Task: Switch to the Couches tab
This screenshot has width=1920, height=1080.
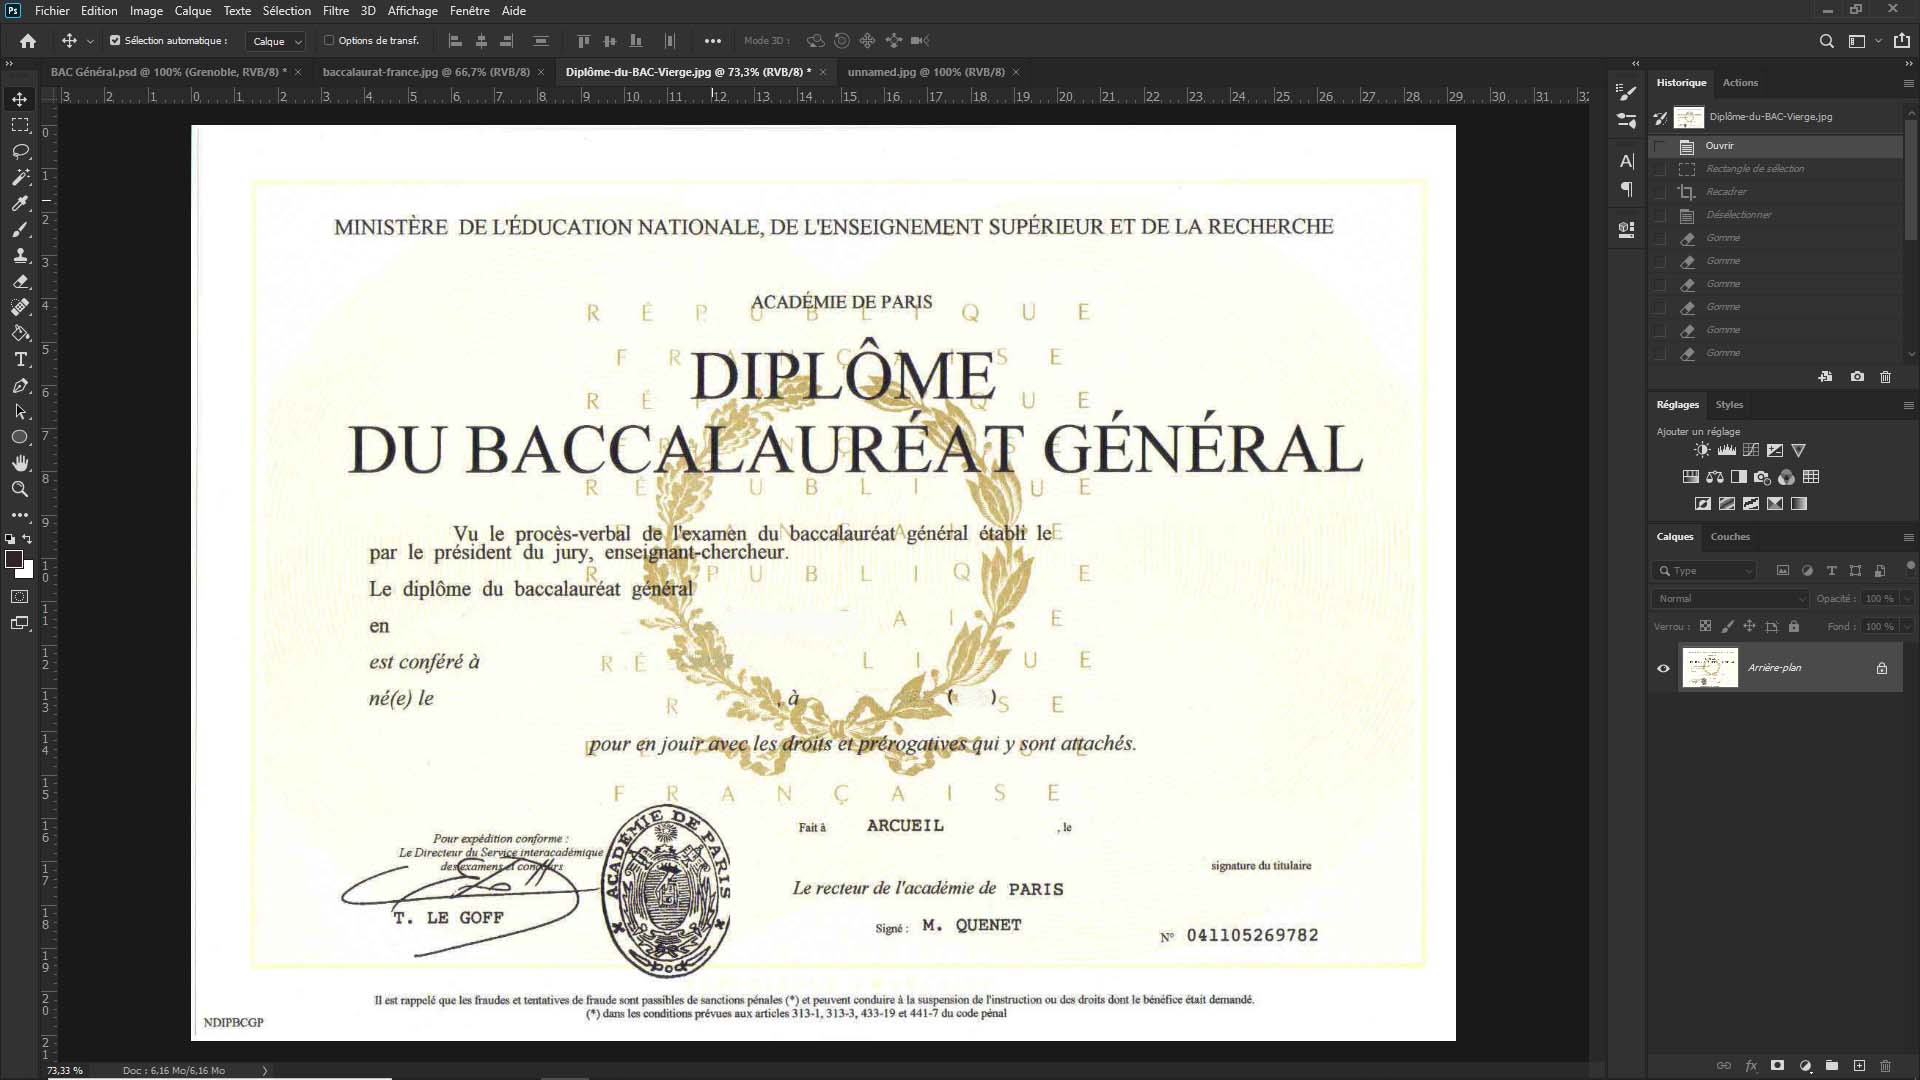Action: pos(1729,537)
